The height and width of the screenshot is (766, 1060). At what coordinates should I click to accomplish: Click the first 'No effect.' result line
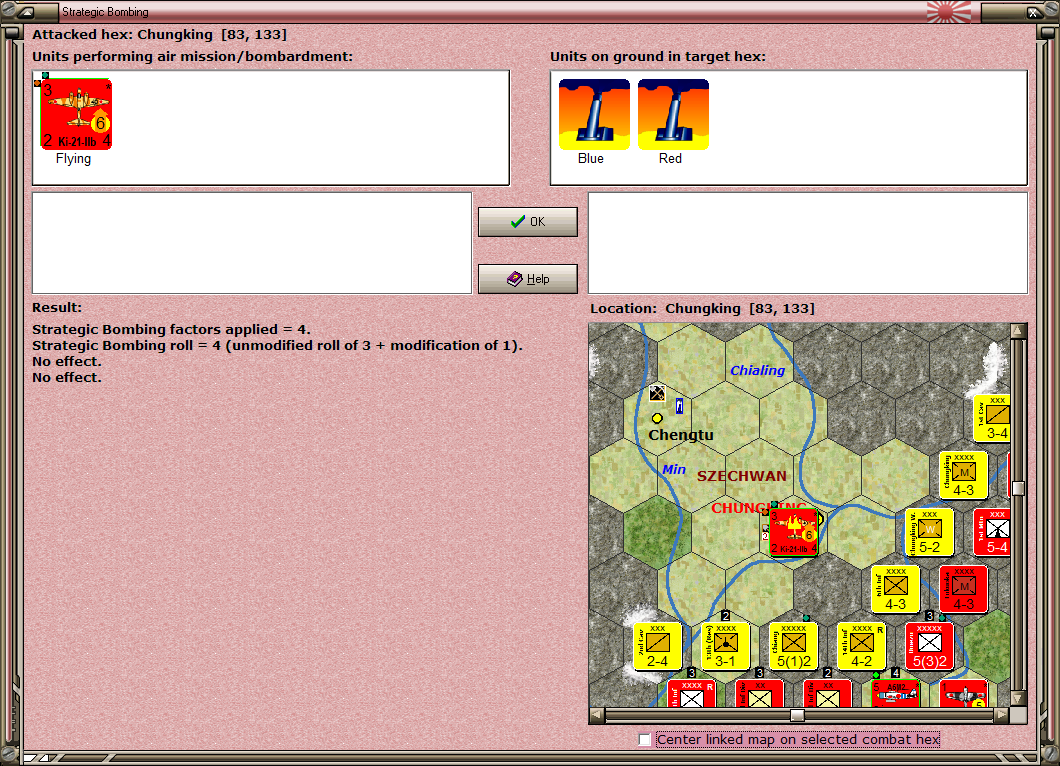click(67, 362)
